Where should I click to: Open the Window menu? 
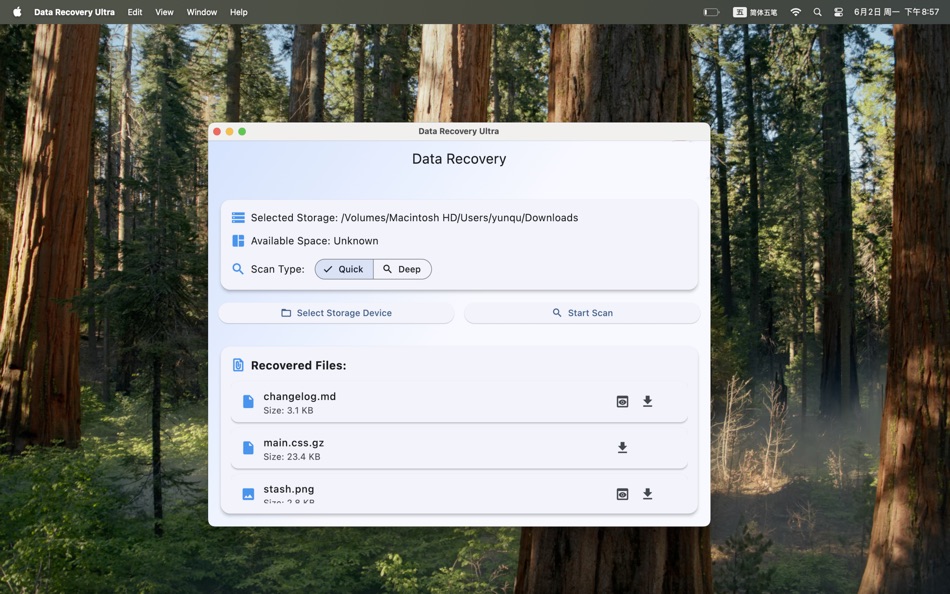click(202, 12)
